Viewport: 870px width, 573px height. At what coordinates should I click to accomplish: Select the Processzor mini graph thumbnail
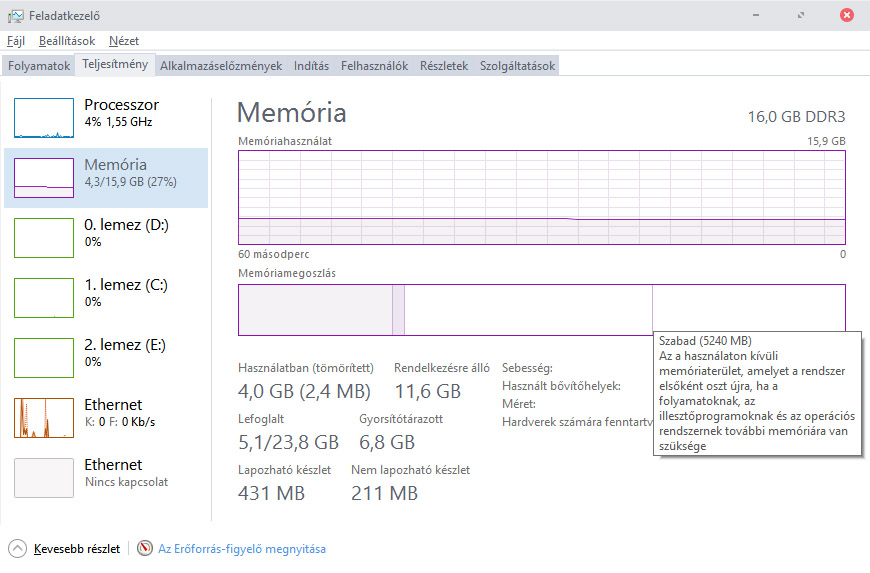coord(44,118)
